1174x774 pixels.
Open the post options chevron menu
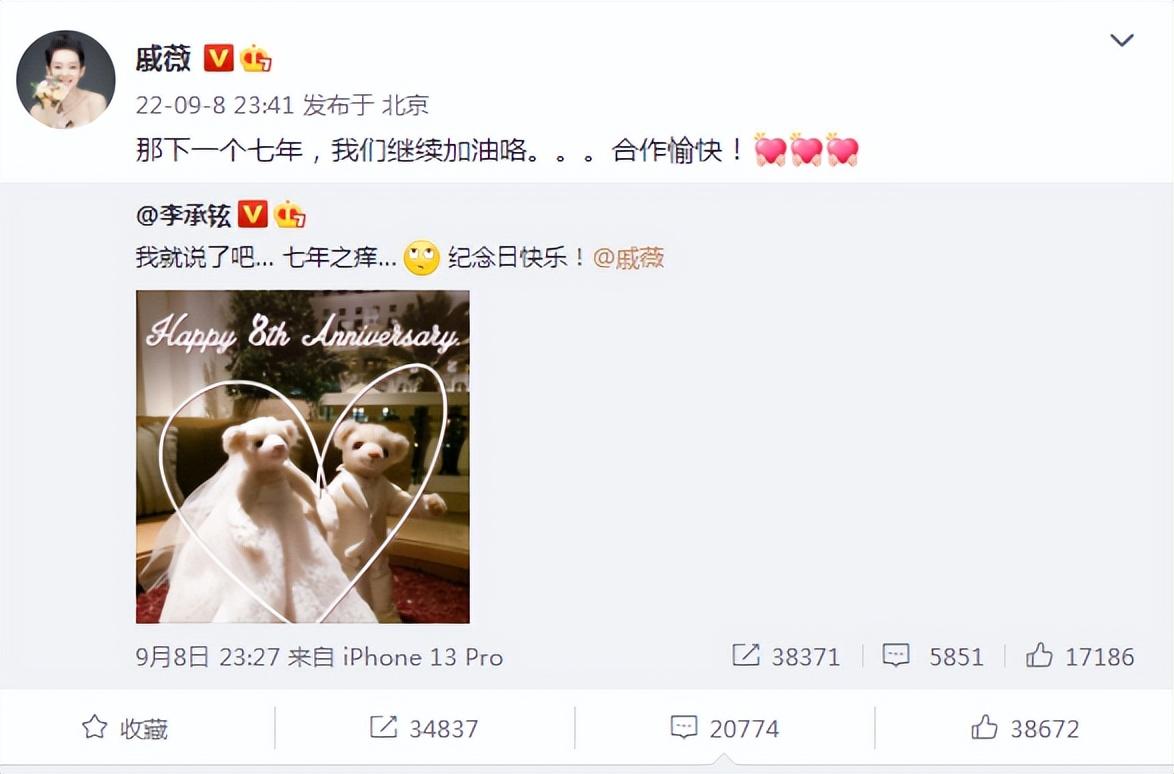[1121, 40]
